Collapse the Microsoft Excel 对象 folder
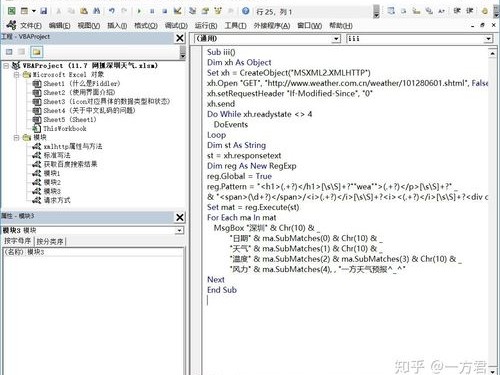500x375 pixels. (16, 75)
